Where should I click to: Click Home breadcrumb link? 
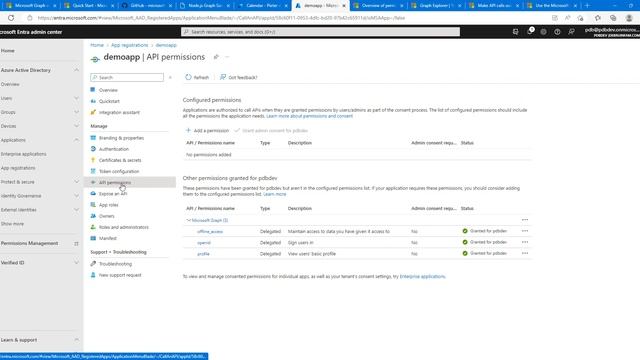[97, 45]
